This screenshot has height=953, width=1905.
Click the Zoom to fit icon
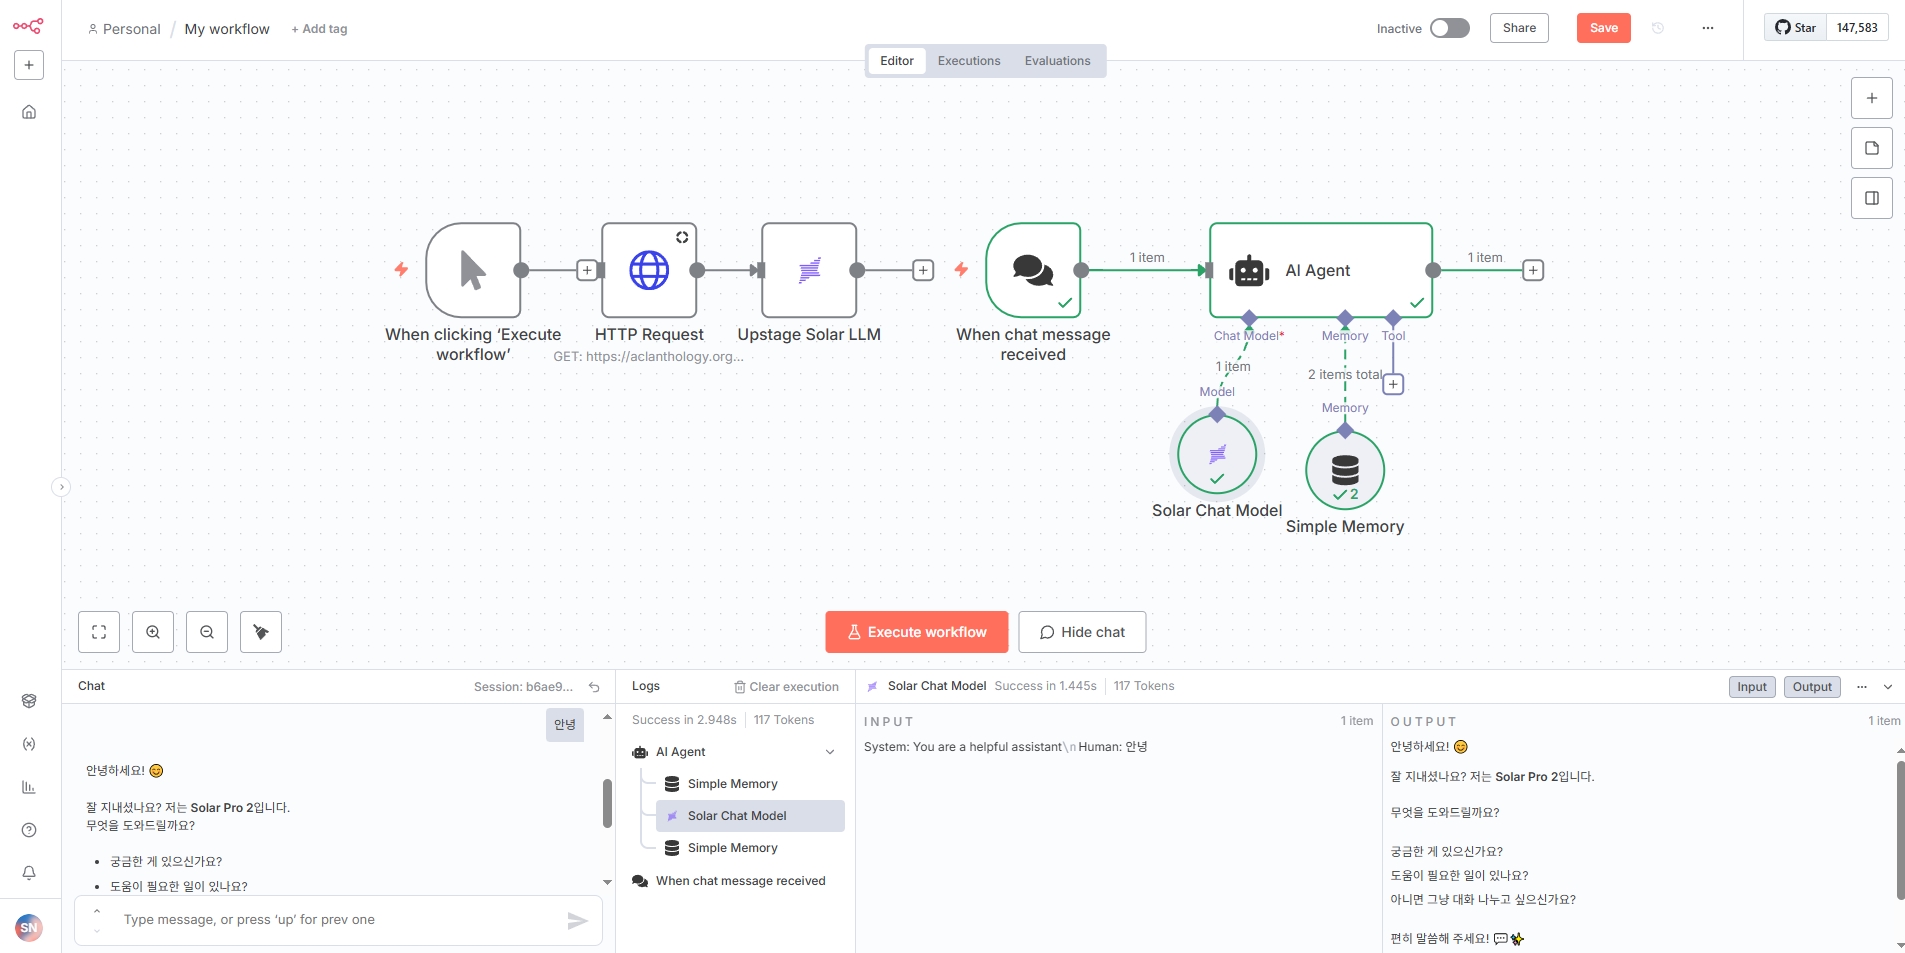[x=99, y=632]
